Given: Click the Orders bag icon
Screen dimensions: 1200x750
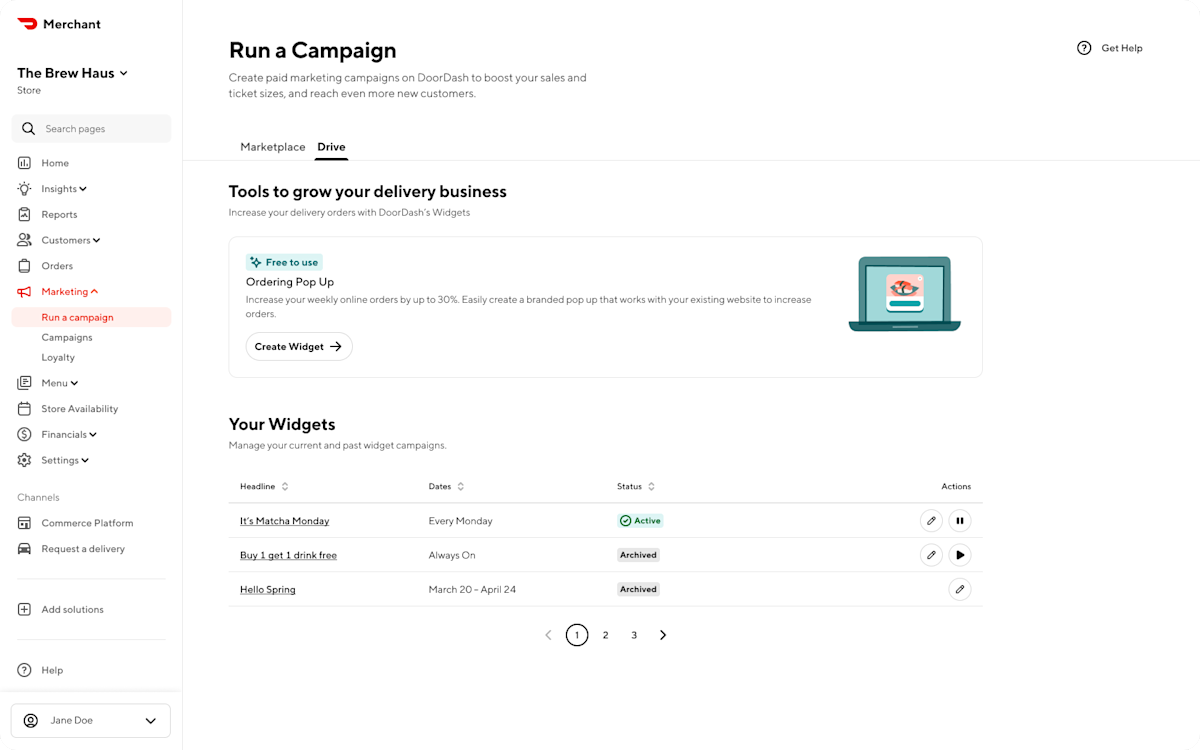Looking at the screenshot, I should (24, 266).
